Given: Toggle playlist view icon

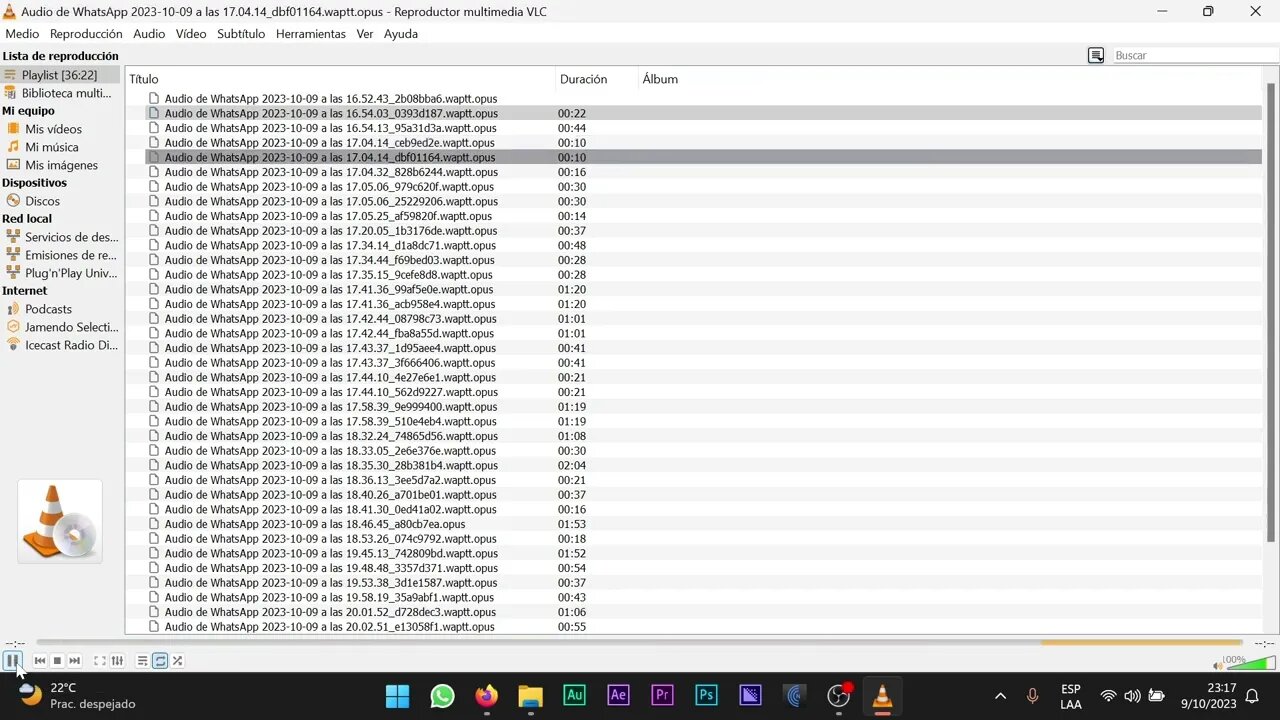Looking at the screenshot, I should [x=142, y=661].
